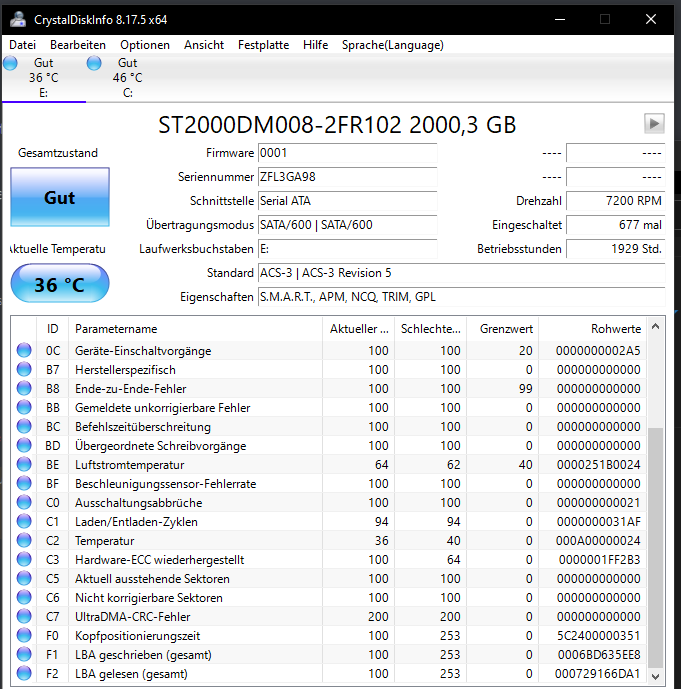Select the LBA geschrieben (gesamt) row
The image size is (681, 689).
click(329, 655)
